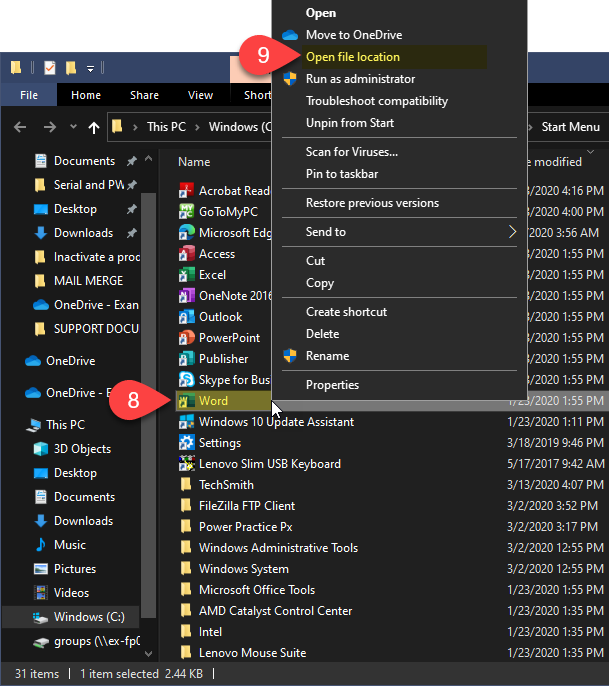Click the Windows (C:) drive icon

point(41,617)
